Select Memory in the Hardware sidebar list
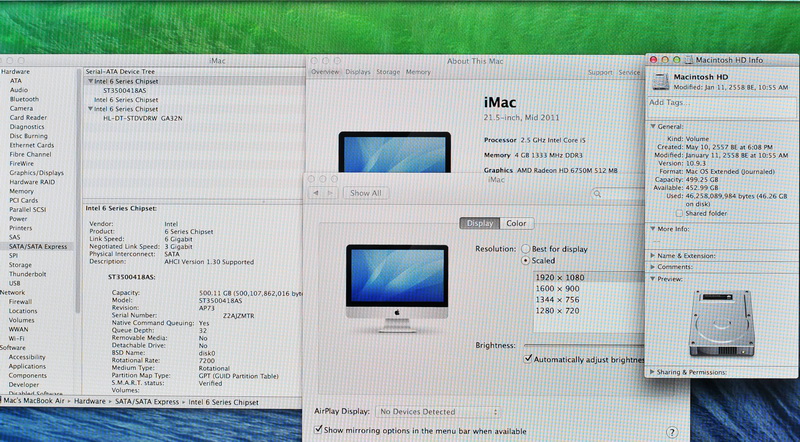800x442 pixels. (21, 191)
